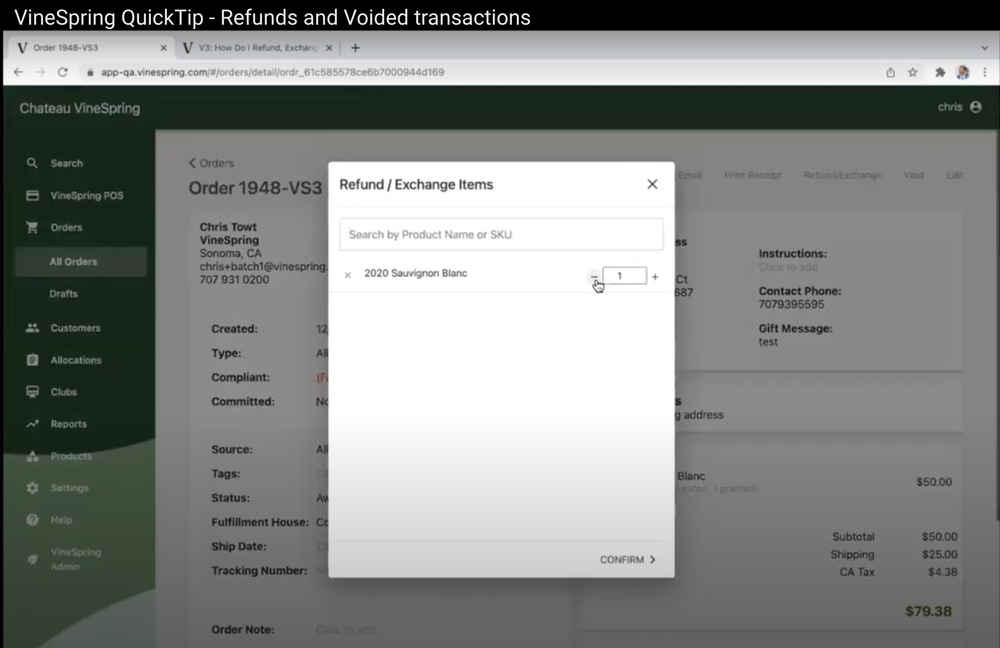The height and width of the screenshot is (648, 1000).
Task: Open the Clubs sidebar label
Action: pyautogui.click(x=64, y=392)
